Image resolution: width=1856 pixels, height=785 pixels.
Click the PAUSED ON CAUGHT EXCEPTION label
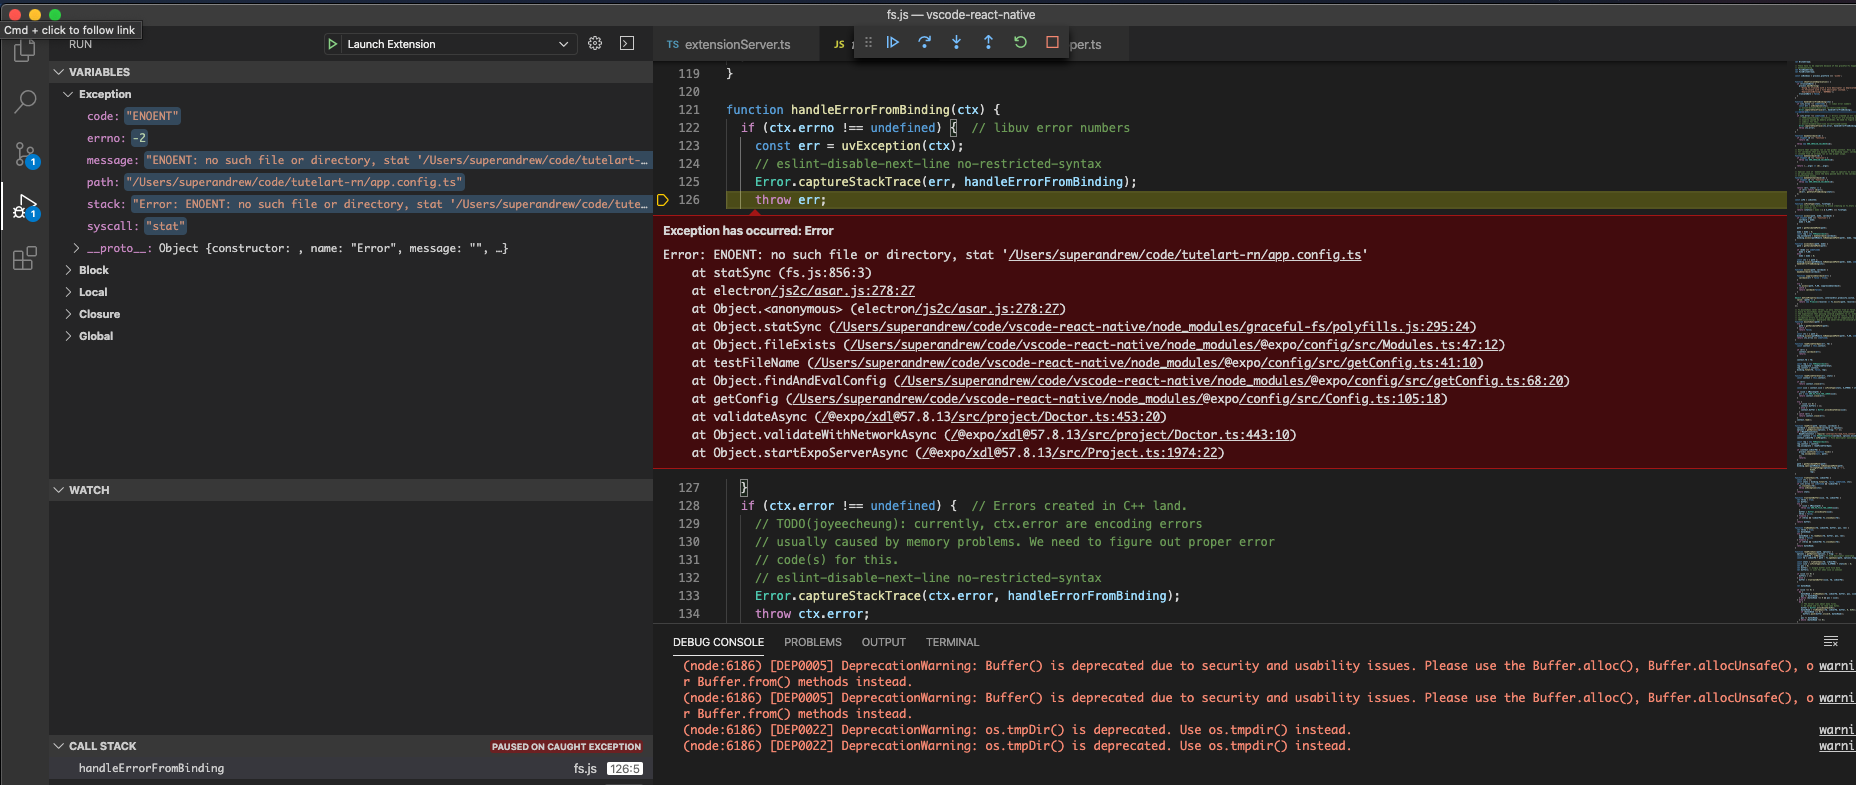(x=566, y=747)
